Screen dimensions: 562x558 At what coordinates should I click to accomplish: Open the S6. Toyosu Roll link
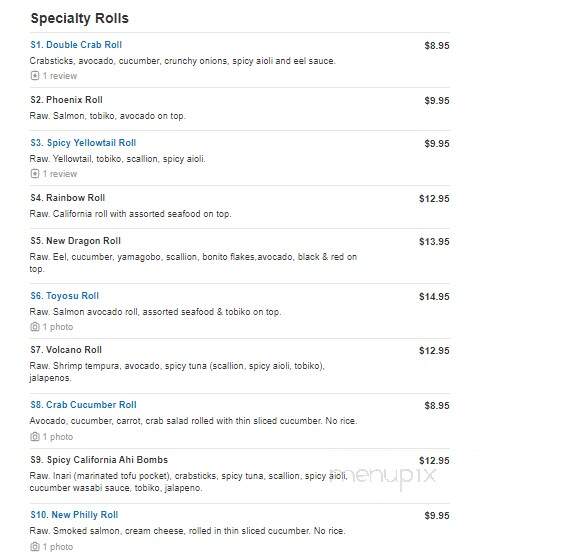coord(65,296)
